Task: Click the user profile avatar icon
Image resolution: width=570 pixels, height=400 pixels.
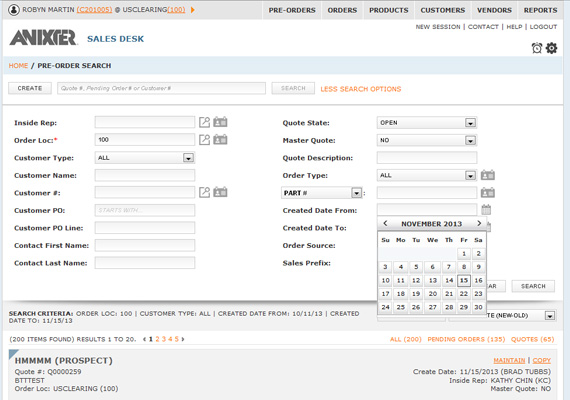Action: click(x=14, y=10)
